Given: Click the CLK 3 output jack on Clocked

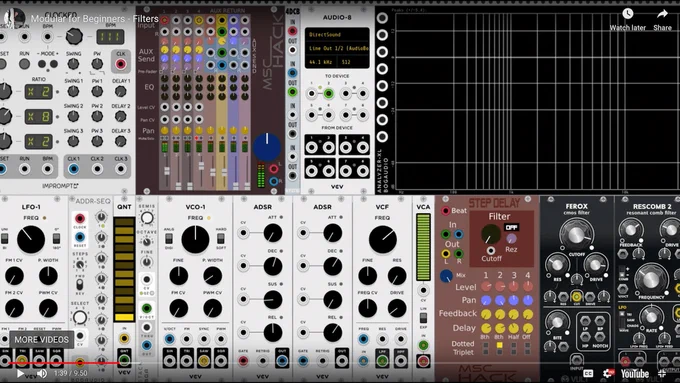Looking at the screenshot, I should coord(121,169).
